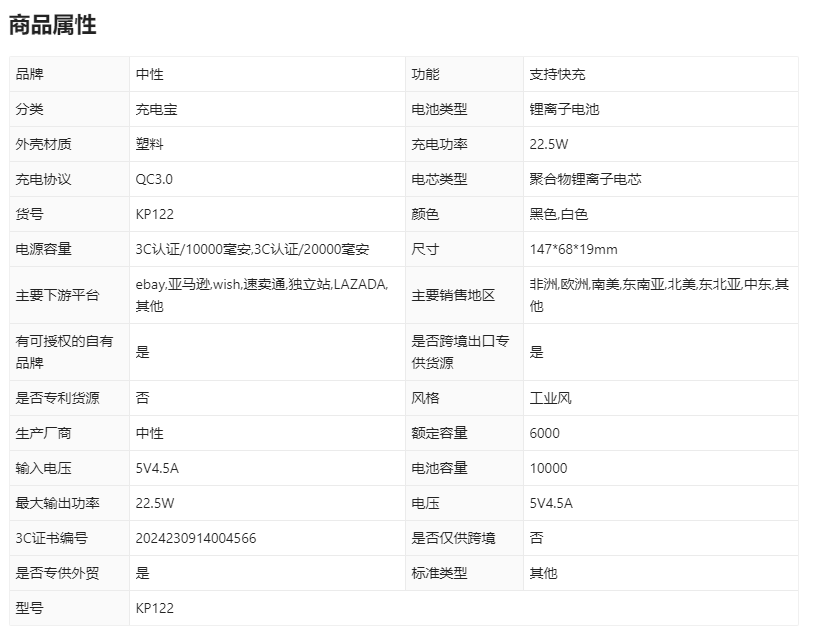Select the 有可授权的自有品牌 label cell
Screen dimensions: 816x637
pyautogui.click(x=65, y=352)
